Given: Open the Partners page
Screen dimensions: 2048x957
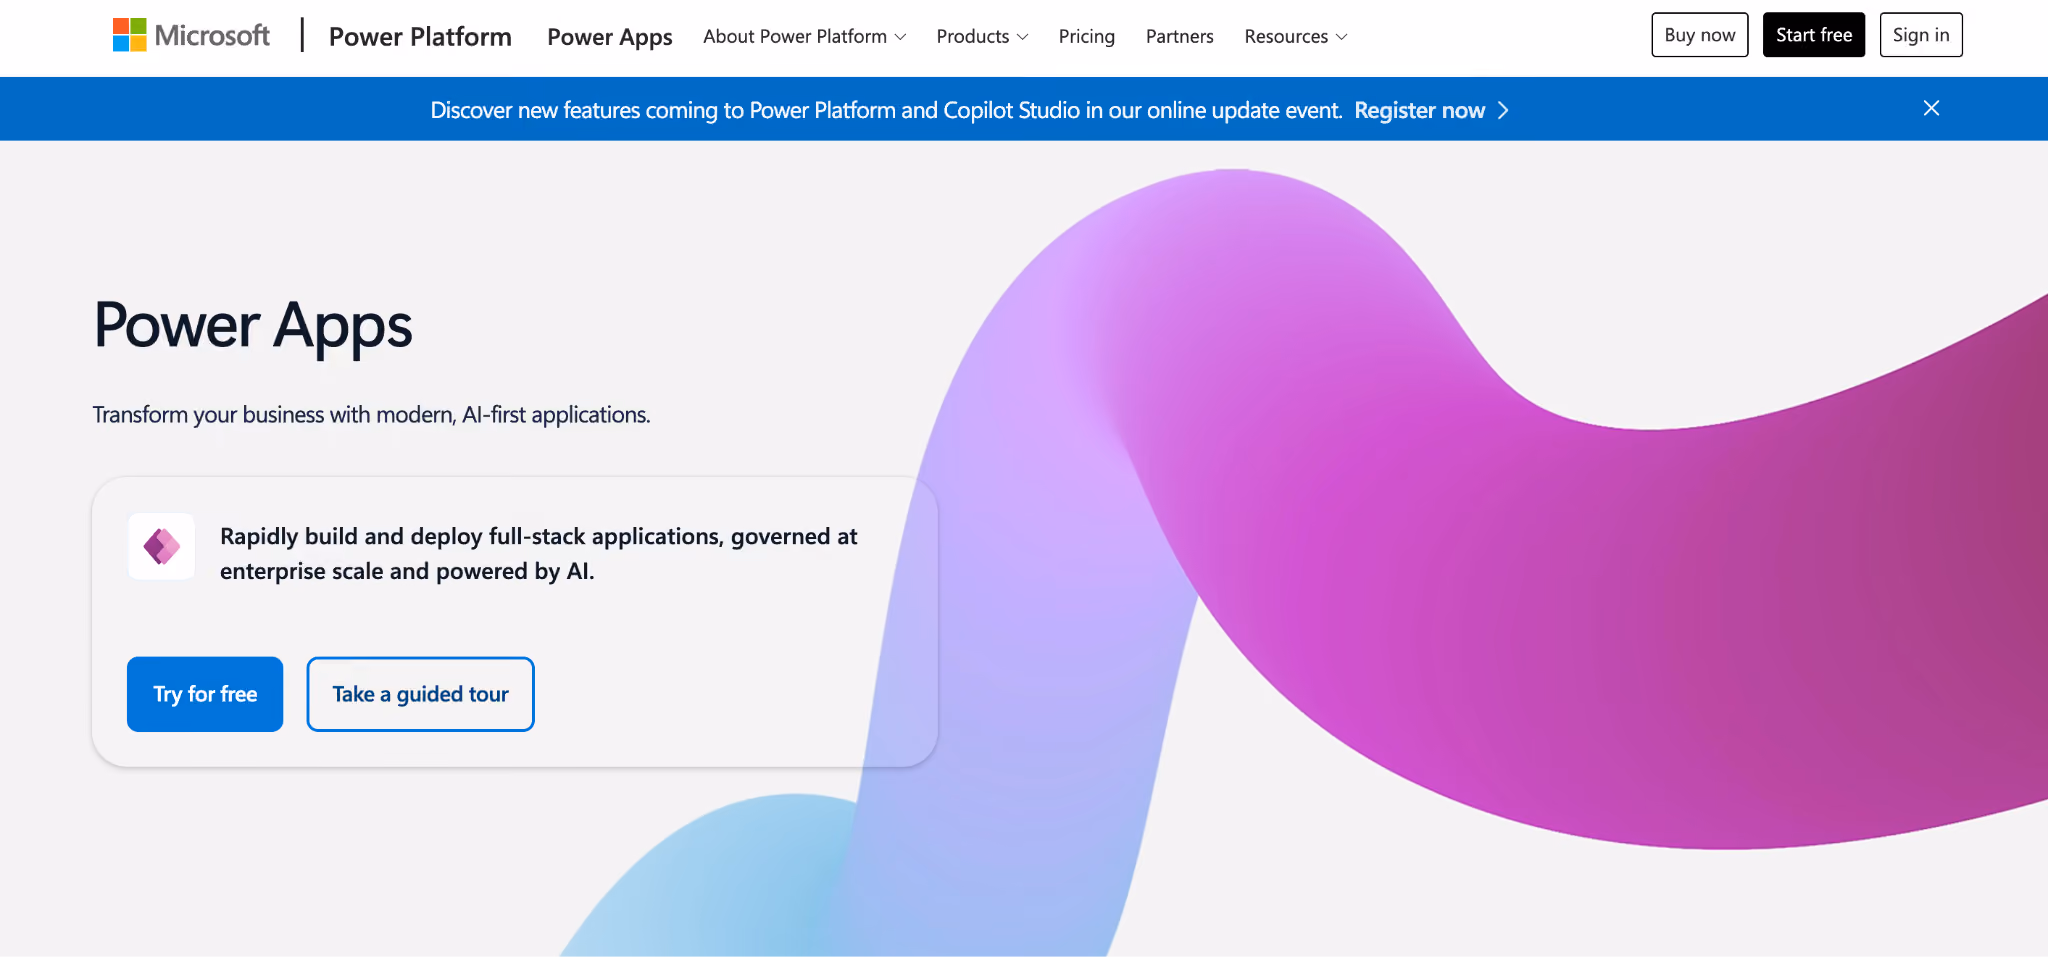Looking at the screenshot, I should coord(1180,37).
